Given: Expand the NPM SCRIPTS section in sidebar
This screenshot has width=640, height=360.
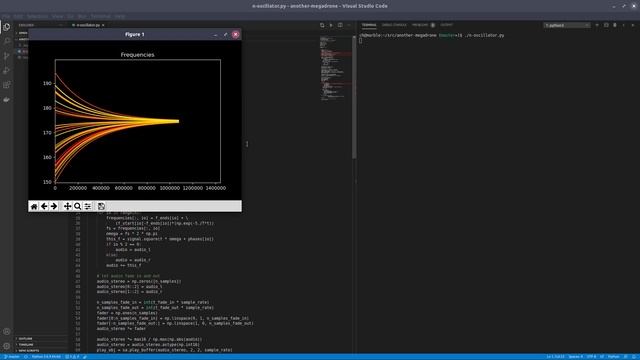Looking at the screenshot, I should (41, 351).
